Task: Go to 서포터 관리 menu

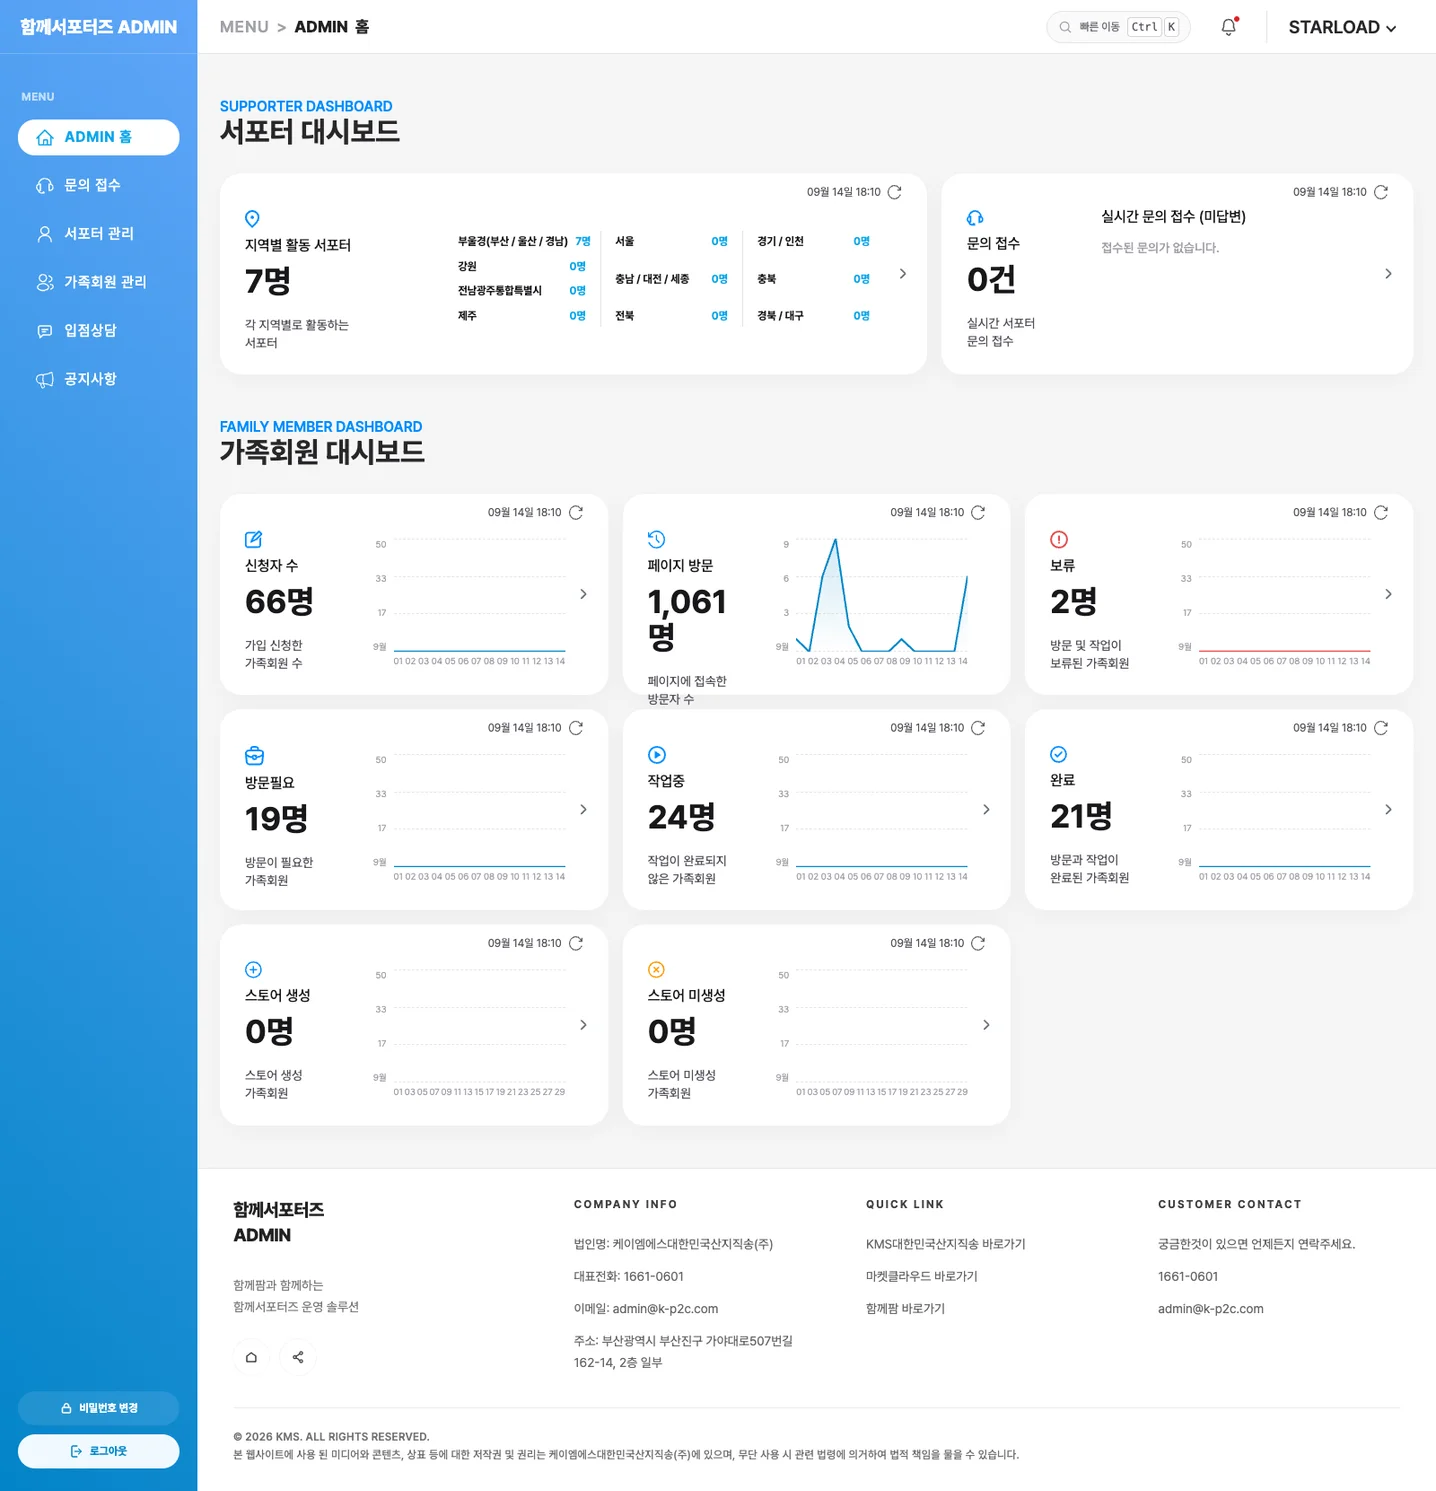Action: pyautogui.click(x=99, y=233)
